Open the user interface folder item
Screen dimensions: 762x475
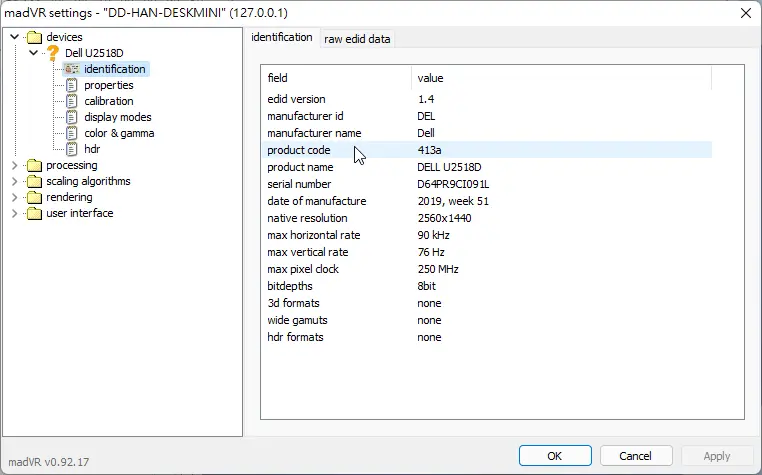point(79,213)
